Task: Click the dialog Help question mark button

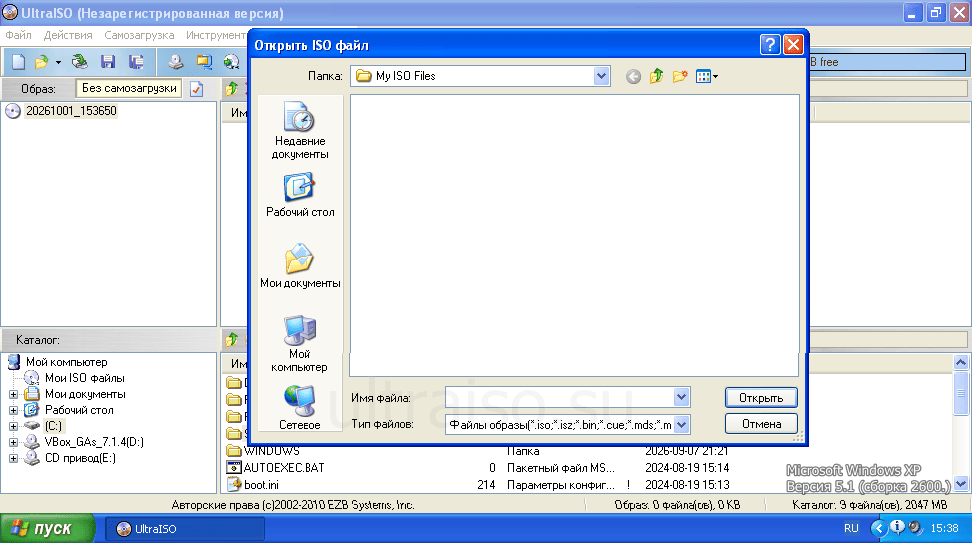Action: [x=769, y=45]
